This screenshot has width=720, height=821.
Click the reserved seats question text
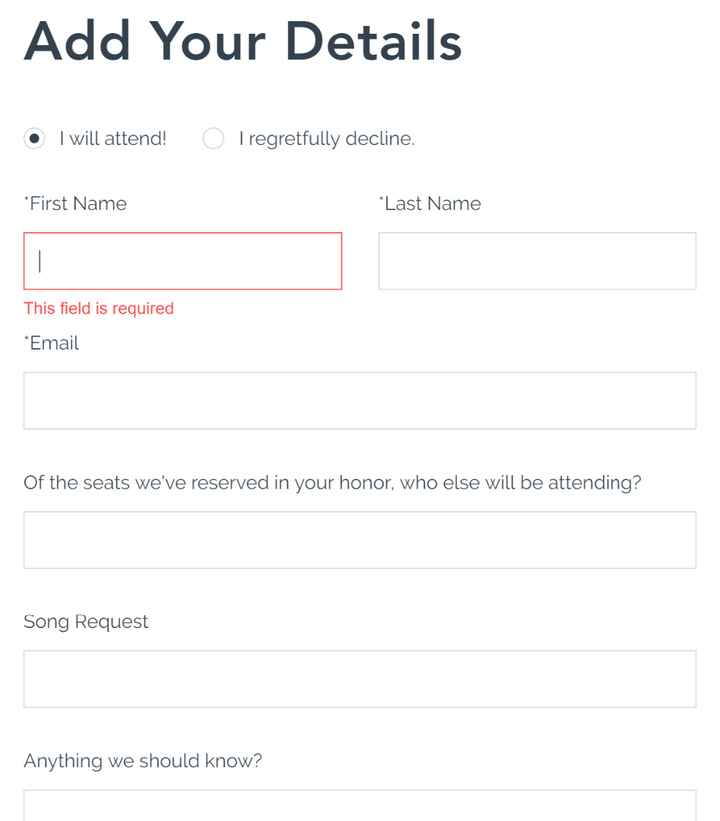(x=332, y=483)
